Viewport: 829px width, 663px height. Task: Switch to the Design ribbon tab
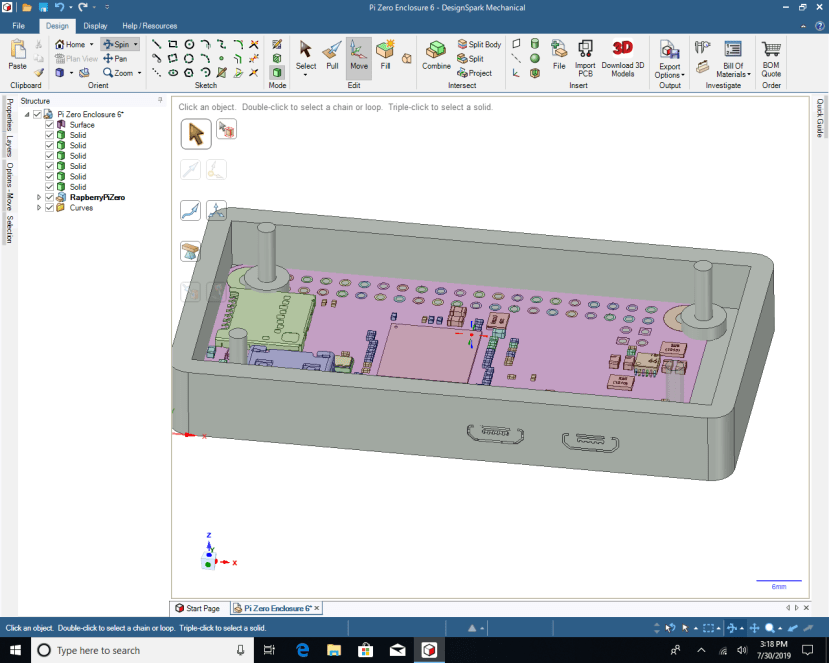pyautogui.click(x=57, y=26)
